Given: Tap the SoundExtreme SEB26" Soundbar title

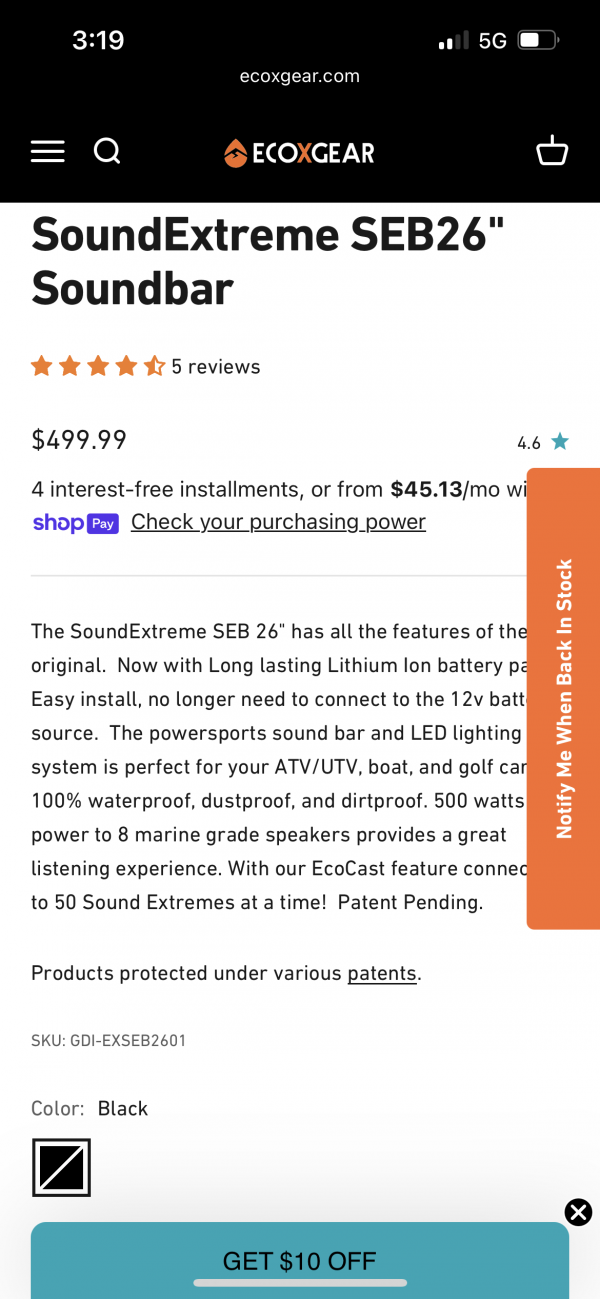Looking at the screenshot, I should pos(267,261).
